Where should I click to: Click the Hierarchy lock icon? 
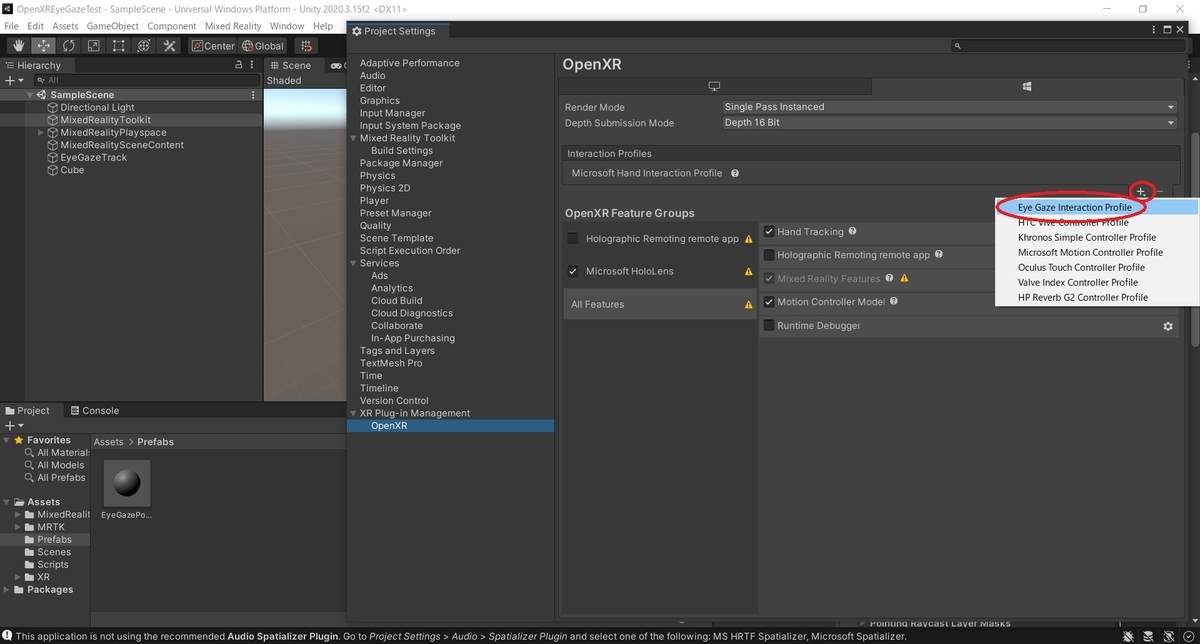click(238, 65)
